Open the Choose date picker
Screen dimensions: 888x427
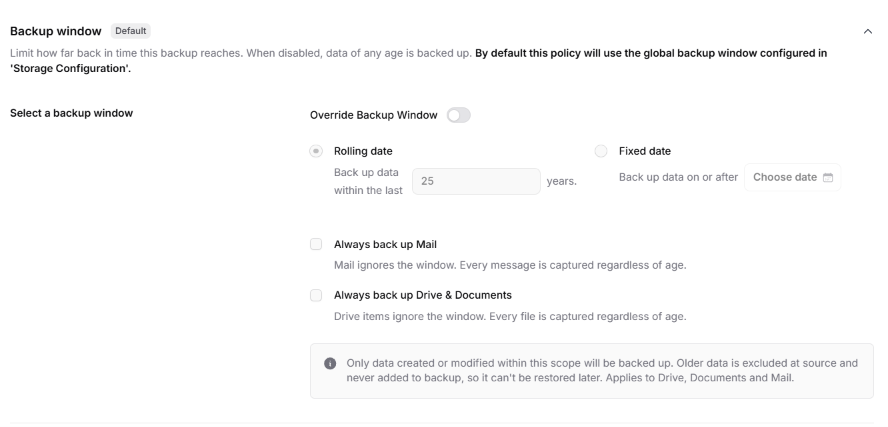point(792,177)
